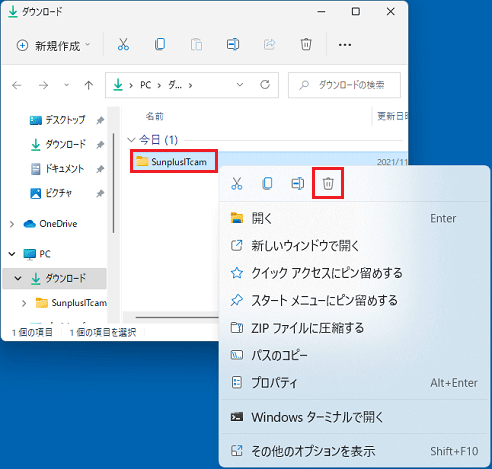Viewport: 492px width, 469px height.
Task: Click the Delete trash icon in the Explorer toolbar
Action: click(306, 44)
